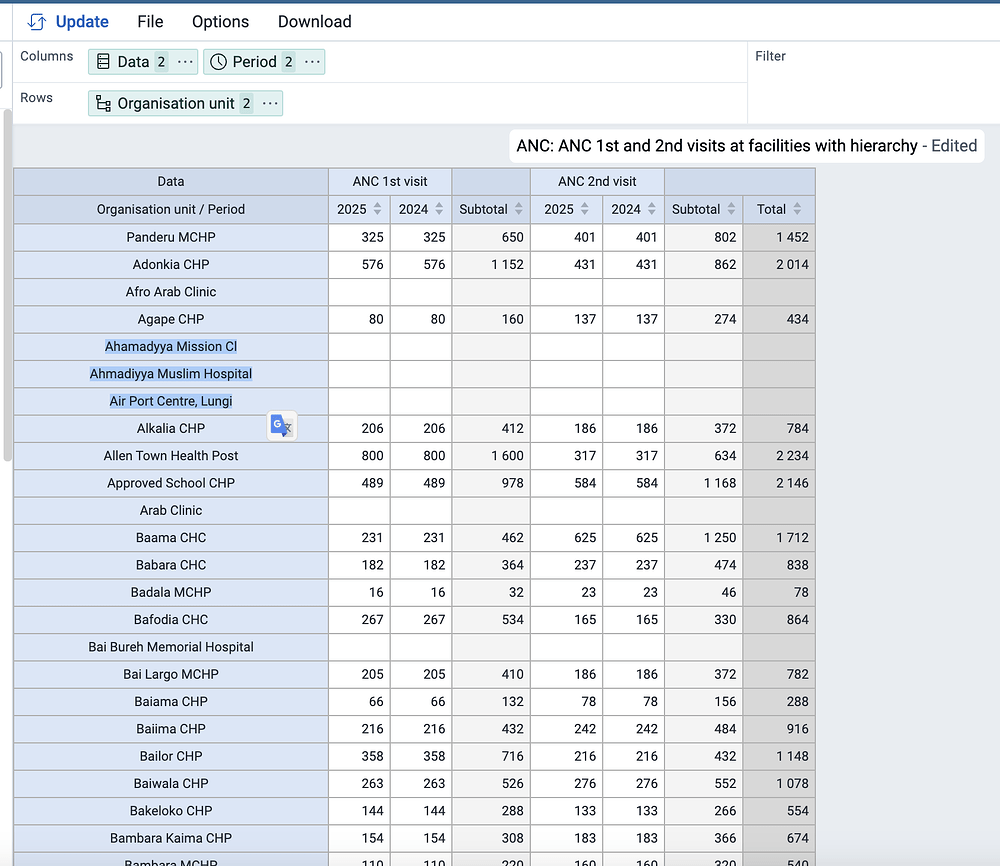Screen dimensions: 1000x866
Task: Select the Bakeloko CHP row label
Action: click(x=171, y=811)
